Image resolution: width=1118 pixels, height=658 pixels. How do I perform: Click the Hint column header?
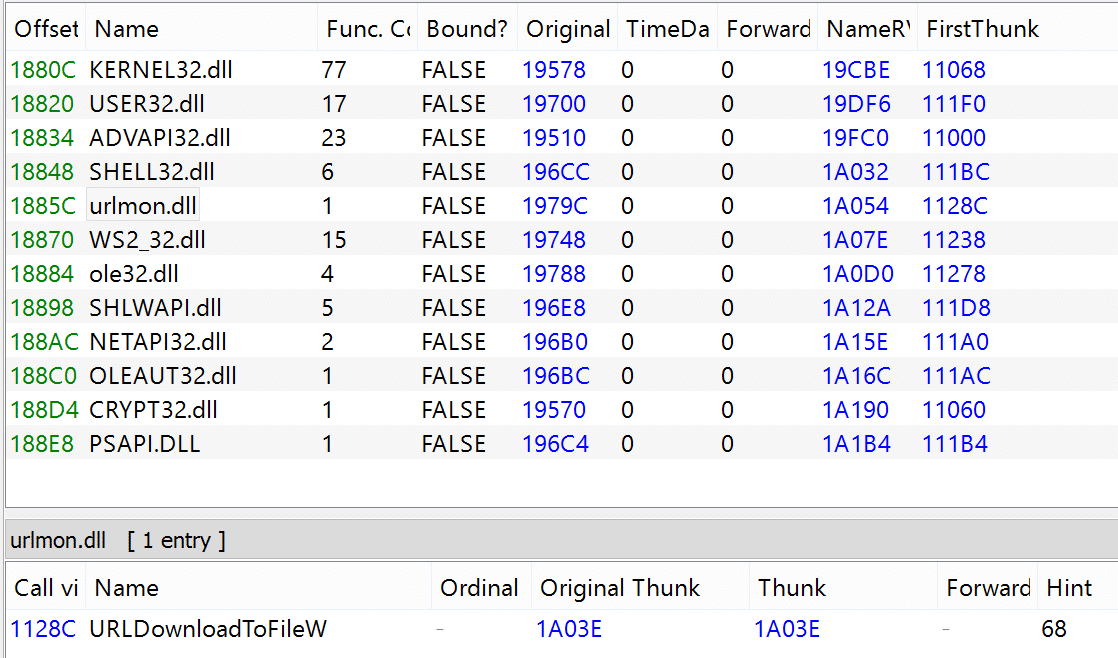coord(1077,588)
